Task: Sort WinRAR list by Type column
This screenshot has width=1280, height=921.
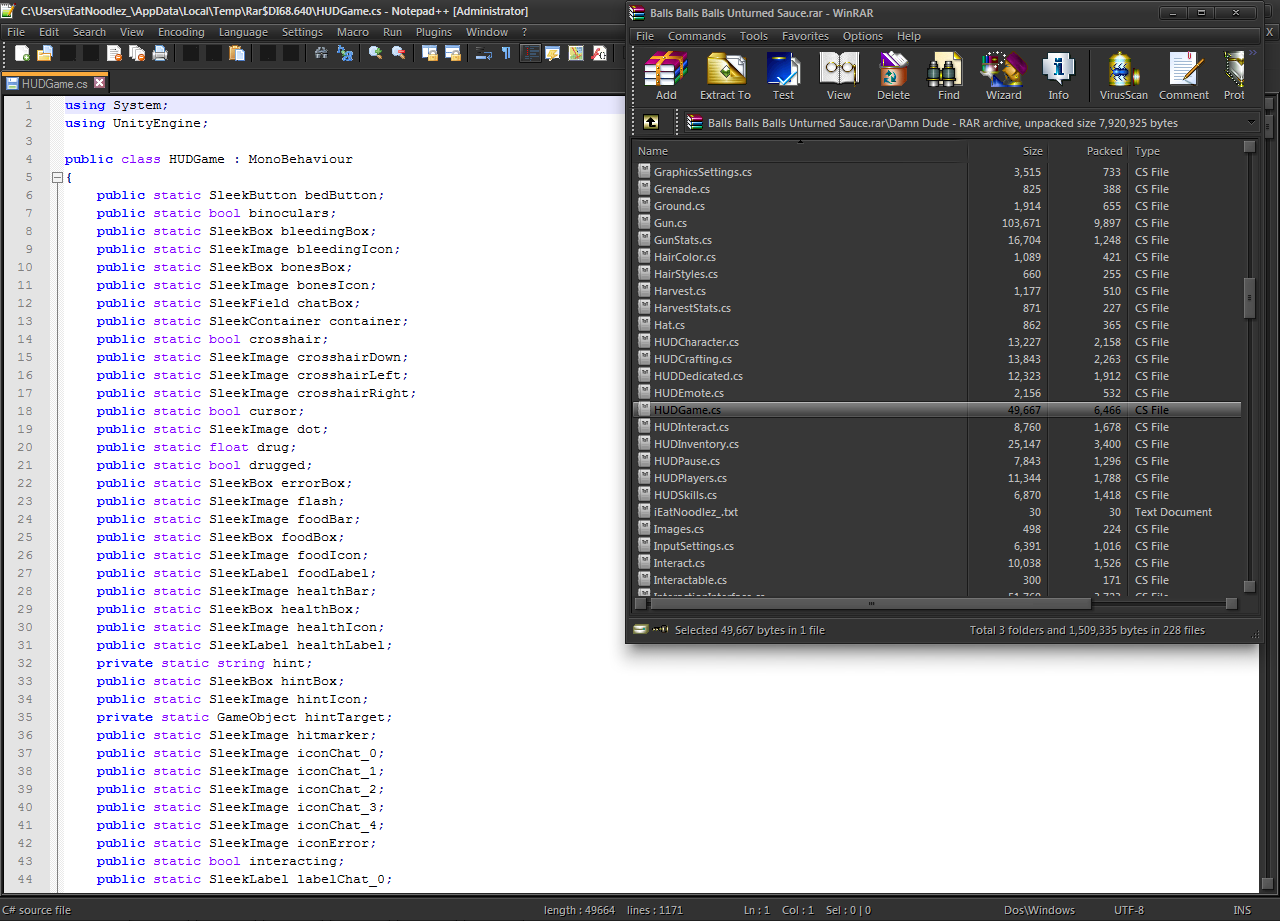Action: click(x=1186, y=151)
